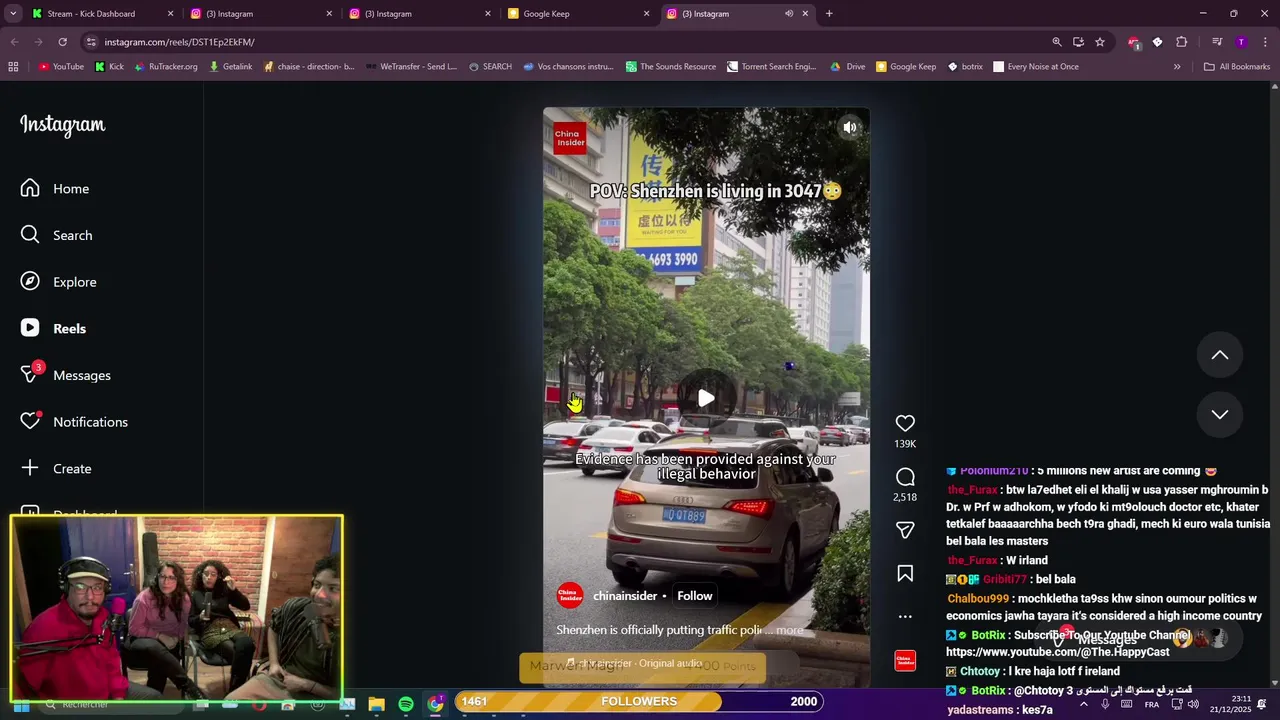This screenshot has width=1280, height=720.
Task: Open the adblock extension with badge 1
Action: [1133, 42]
